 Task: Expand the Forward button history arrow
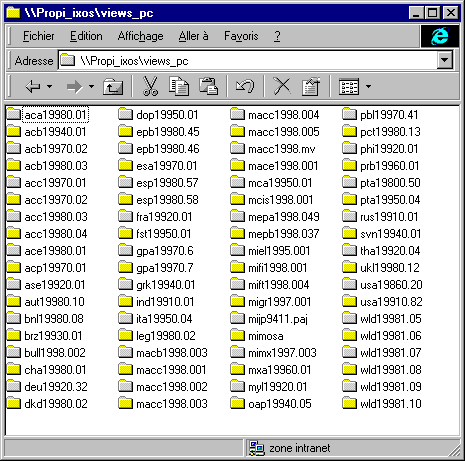(91, 87)
